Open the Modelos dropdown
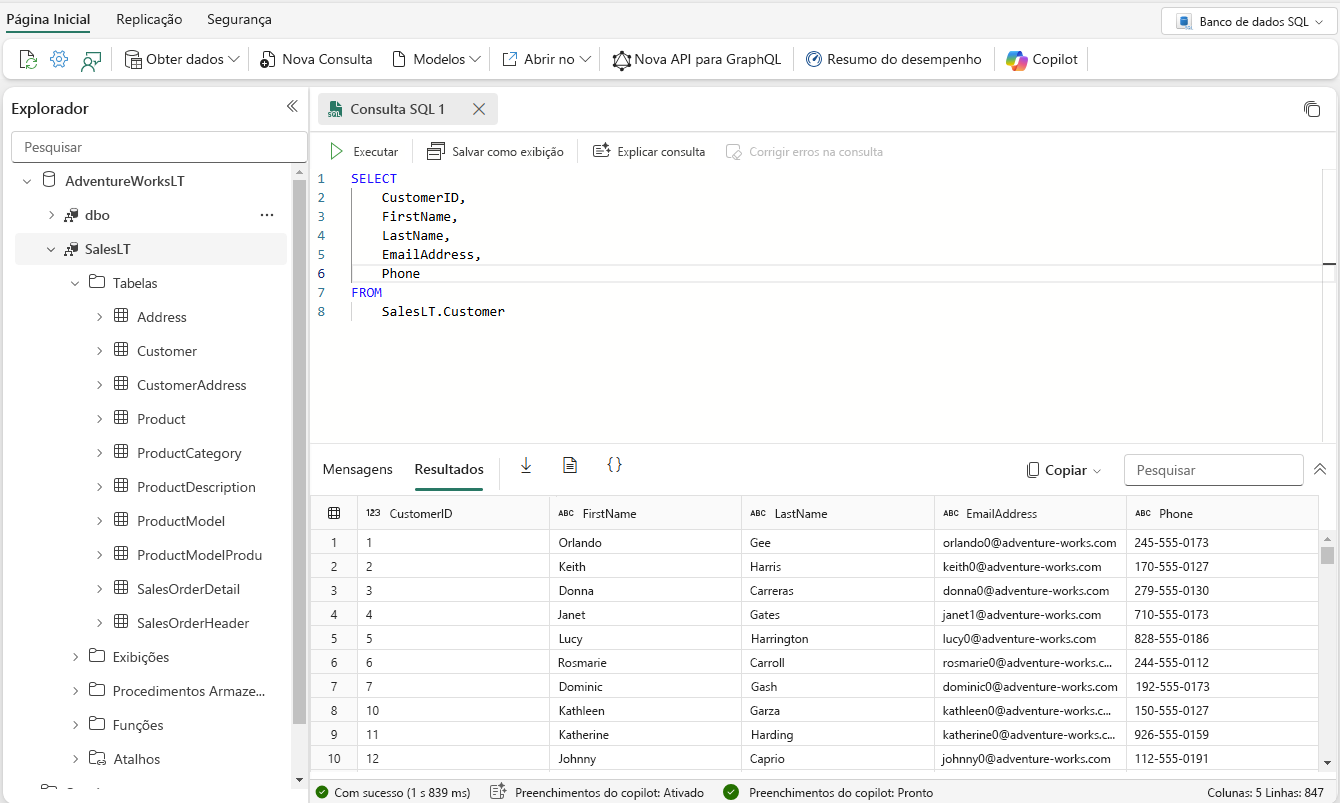Viewport: 1340px width, 803px height. point(436,60)
